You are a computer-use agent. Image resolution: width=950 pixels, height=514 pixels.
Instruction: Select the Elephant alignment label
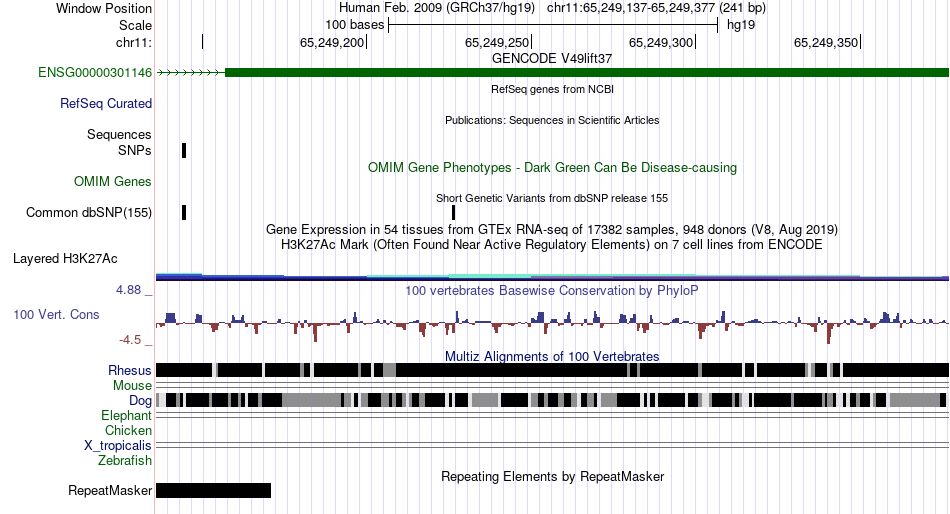126,415
